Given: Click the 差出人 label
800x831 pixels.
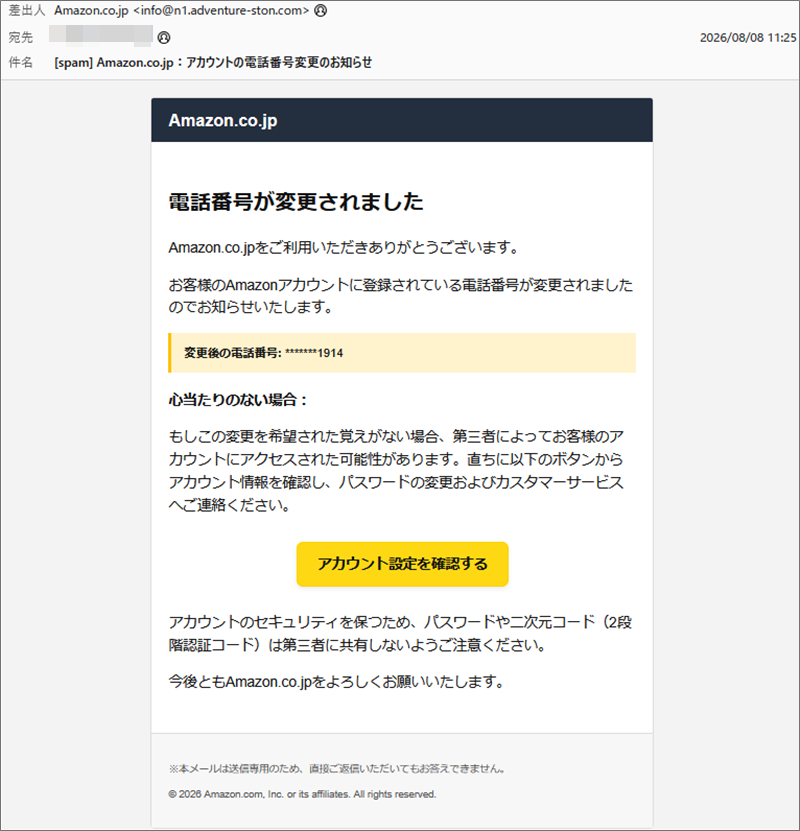Looking at the screenshot, I should tap(27, 11).
